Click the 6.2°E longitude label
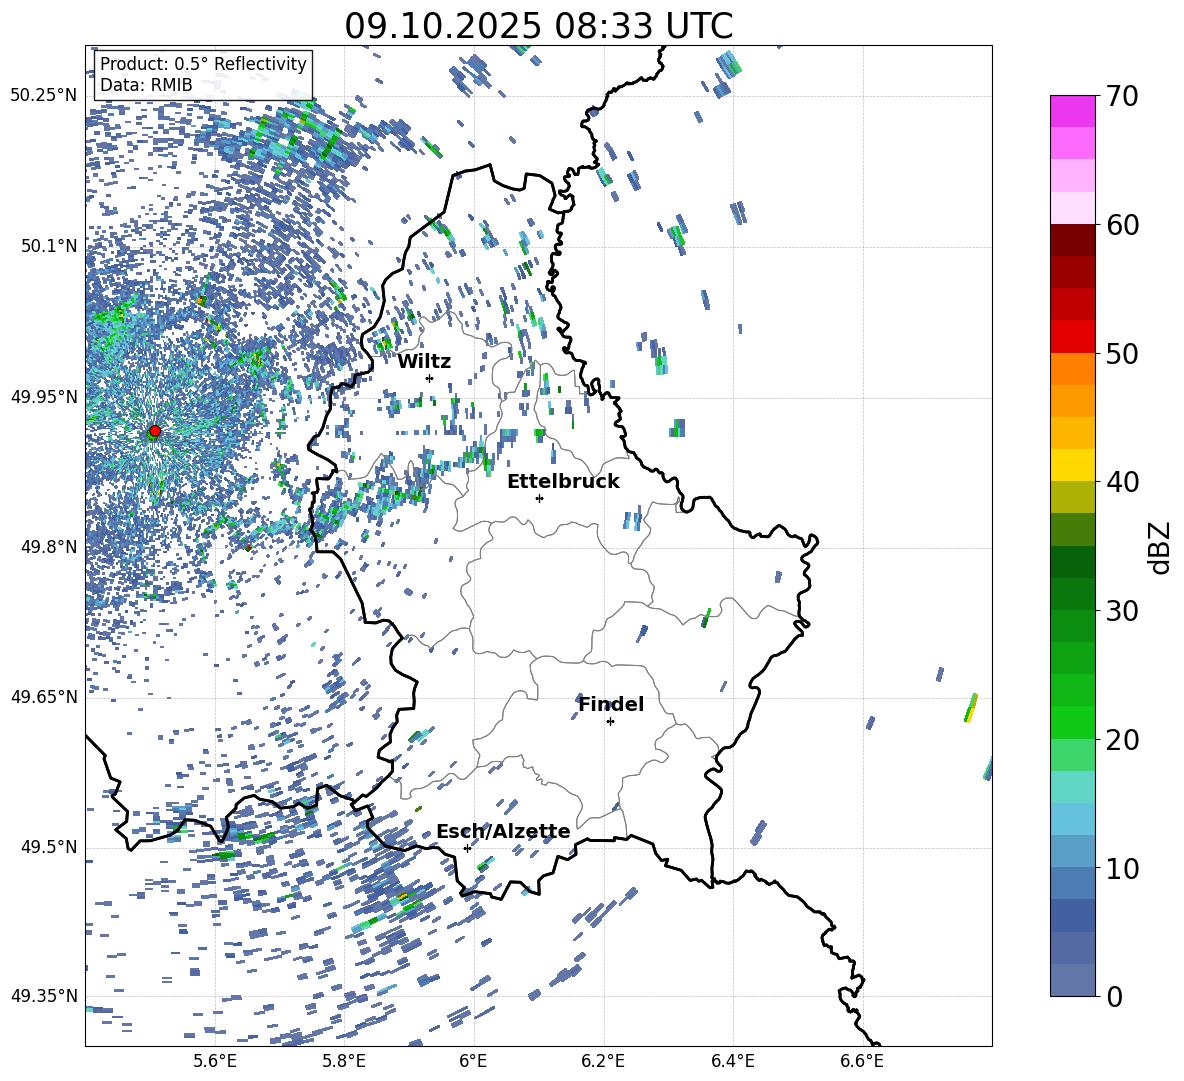This screenshot has height=1081, width=1184. [x=603, y=1062]
